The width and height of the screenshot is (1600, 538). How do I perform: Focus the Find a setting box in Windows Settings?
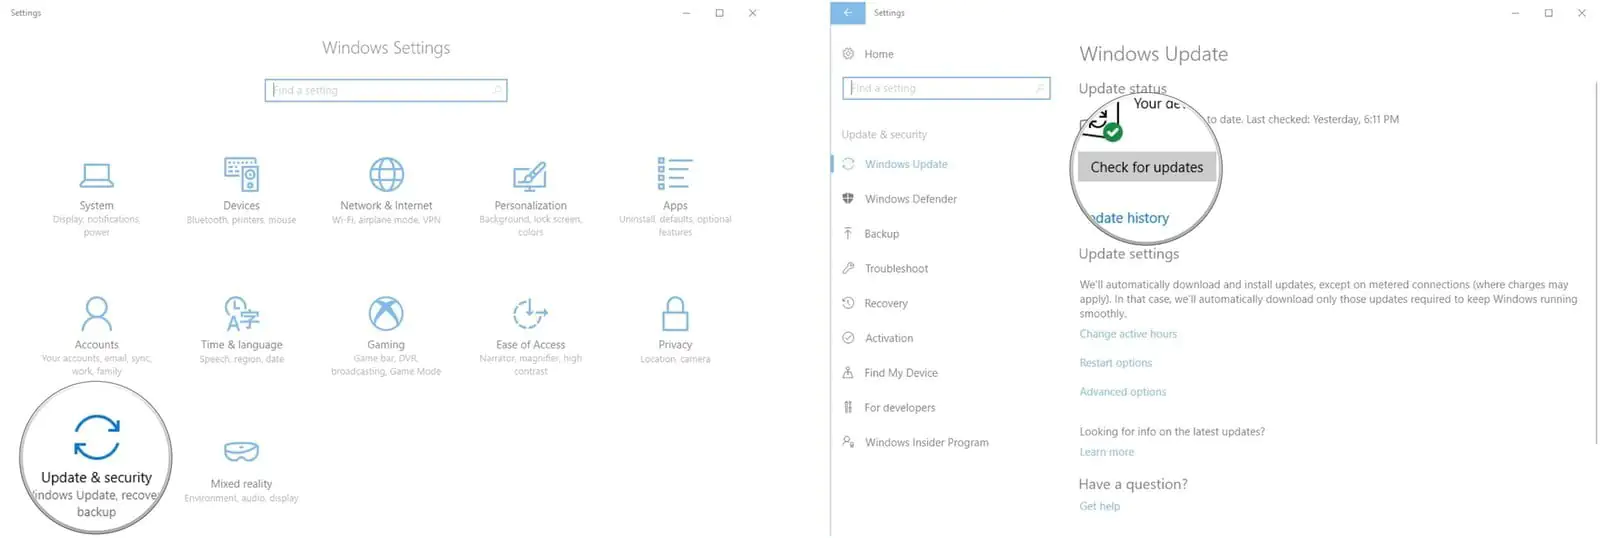click(x=386, y=90)
